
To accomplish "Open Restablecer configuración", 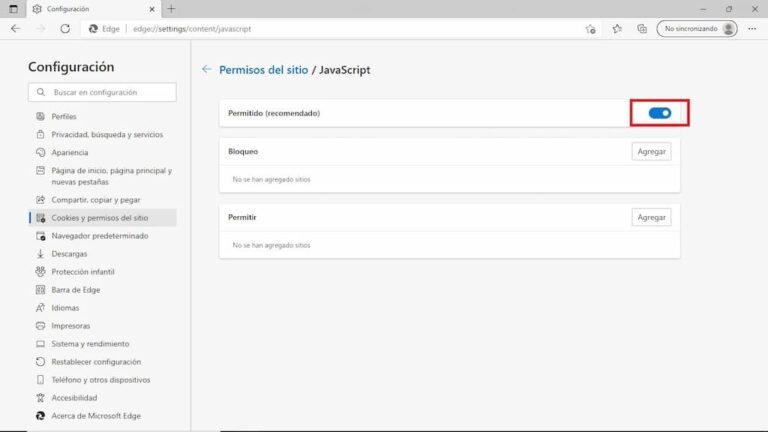I will [102, 362].
